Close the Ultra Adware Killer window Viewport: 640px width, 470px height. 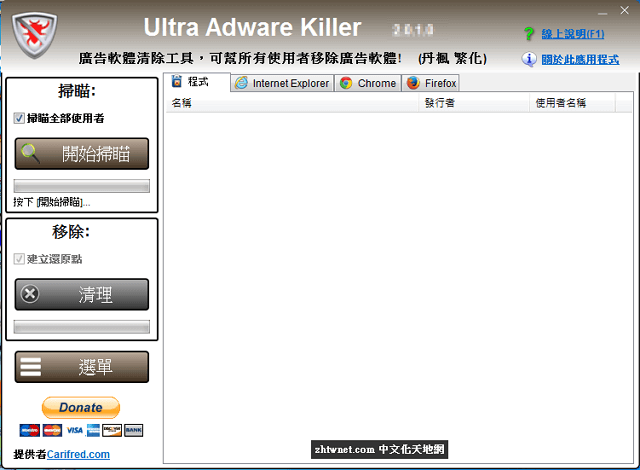624,10
